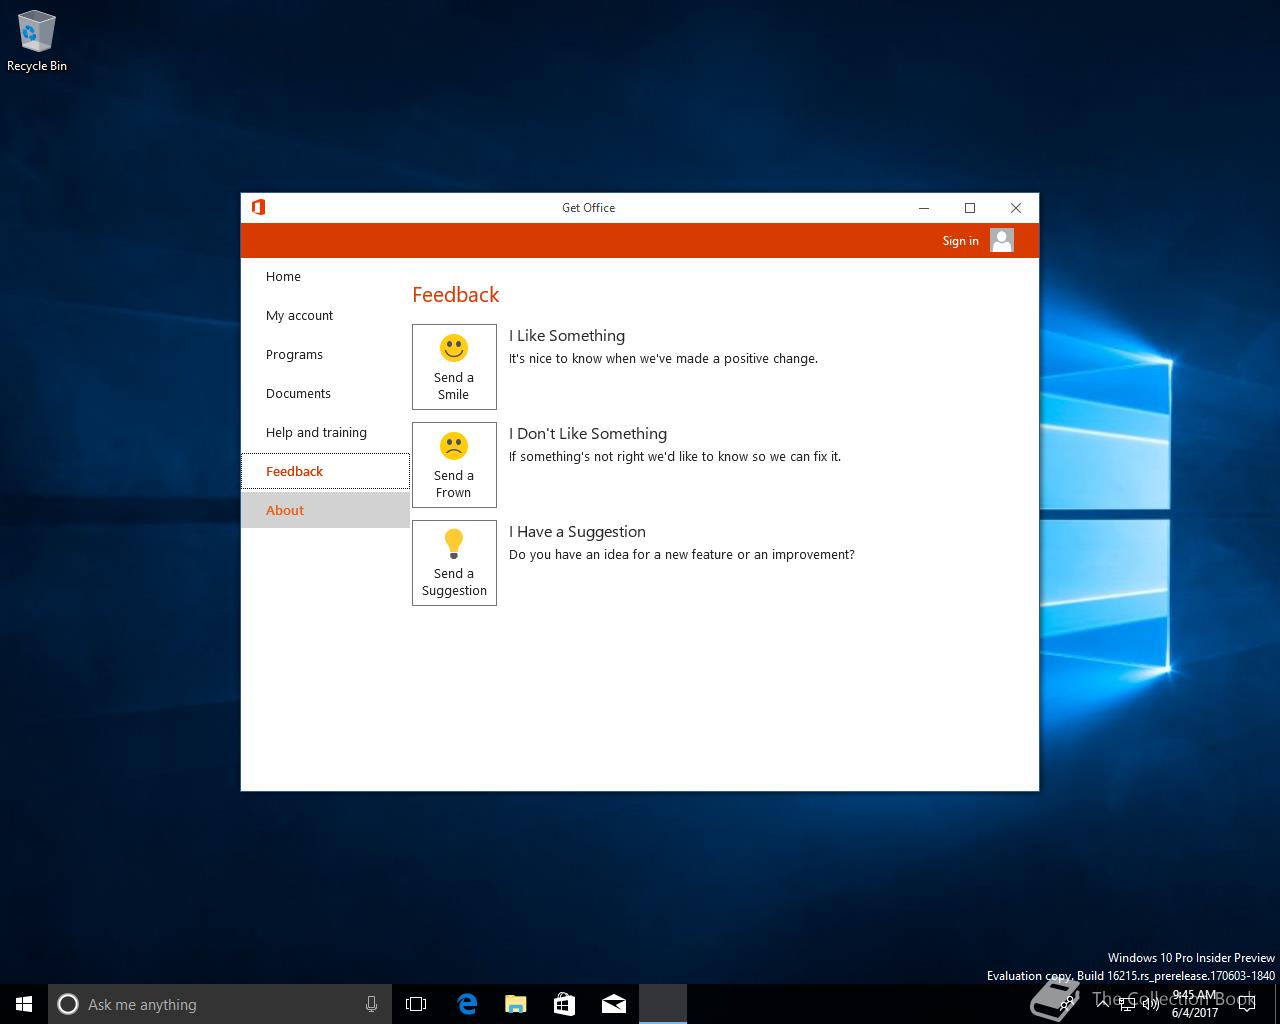Click the "If something's not right" description text

pos(675,457)
